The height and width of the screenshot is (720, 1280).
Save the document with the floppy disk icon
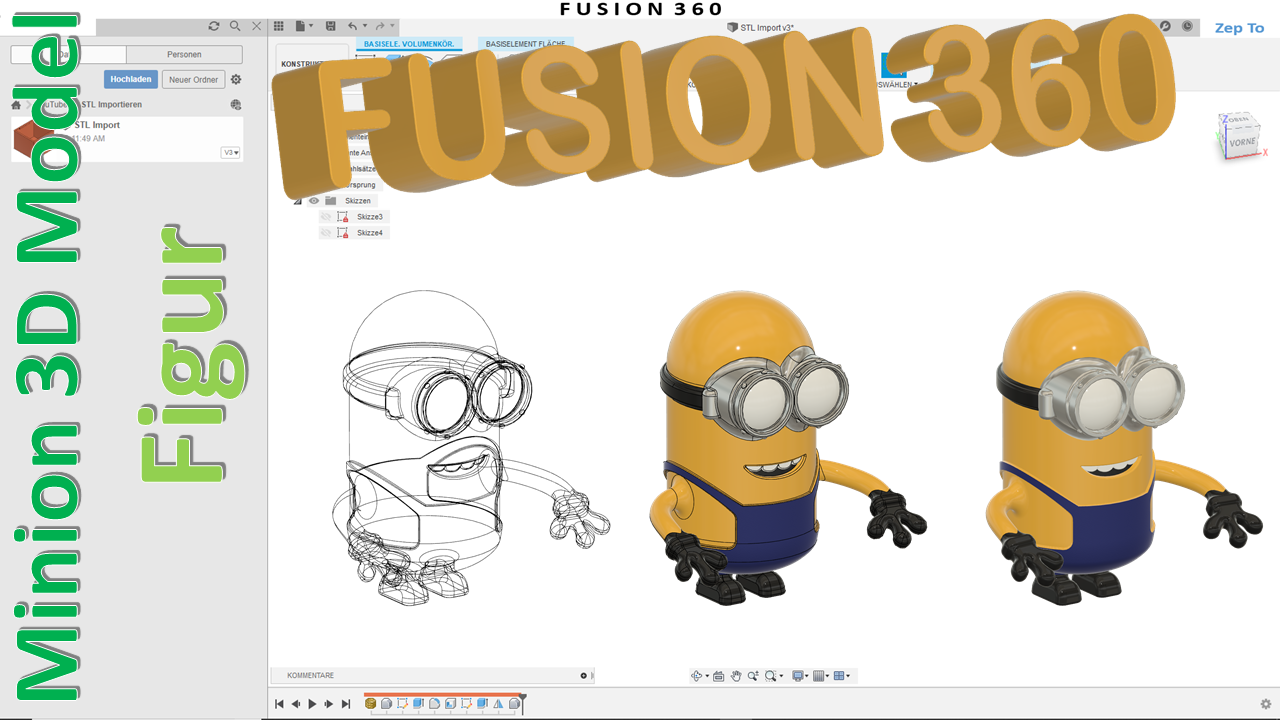coord(330,26)
